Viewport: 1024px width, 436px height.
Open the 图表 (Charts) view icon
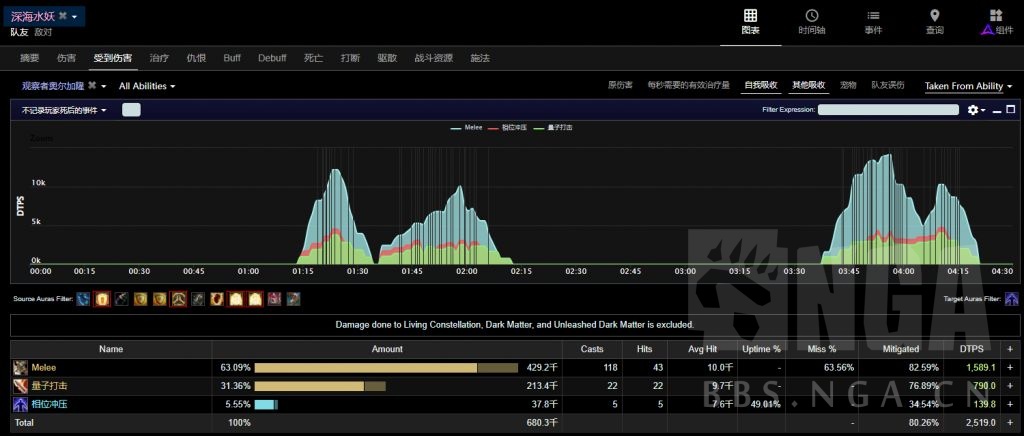point(750,21)
